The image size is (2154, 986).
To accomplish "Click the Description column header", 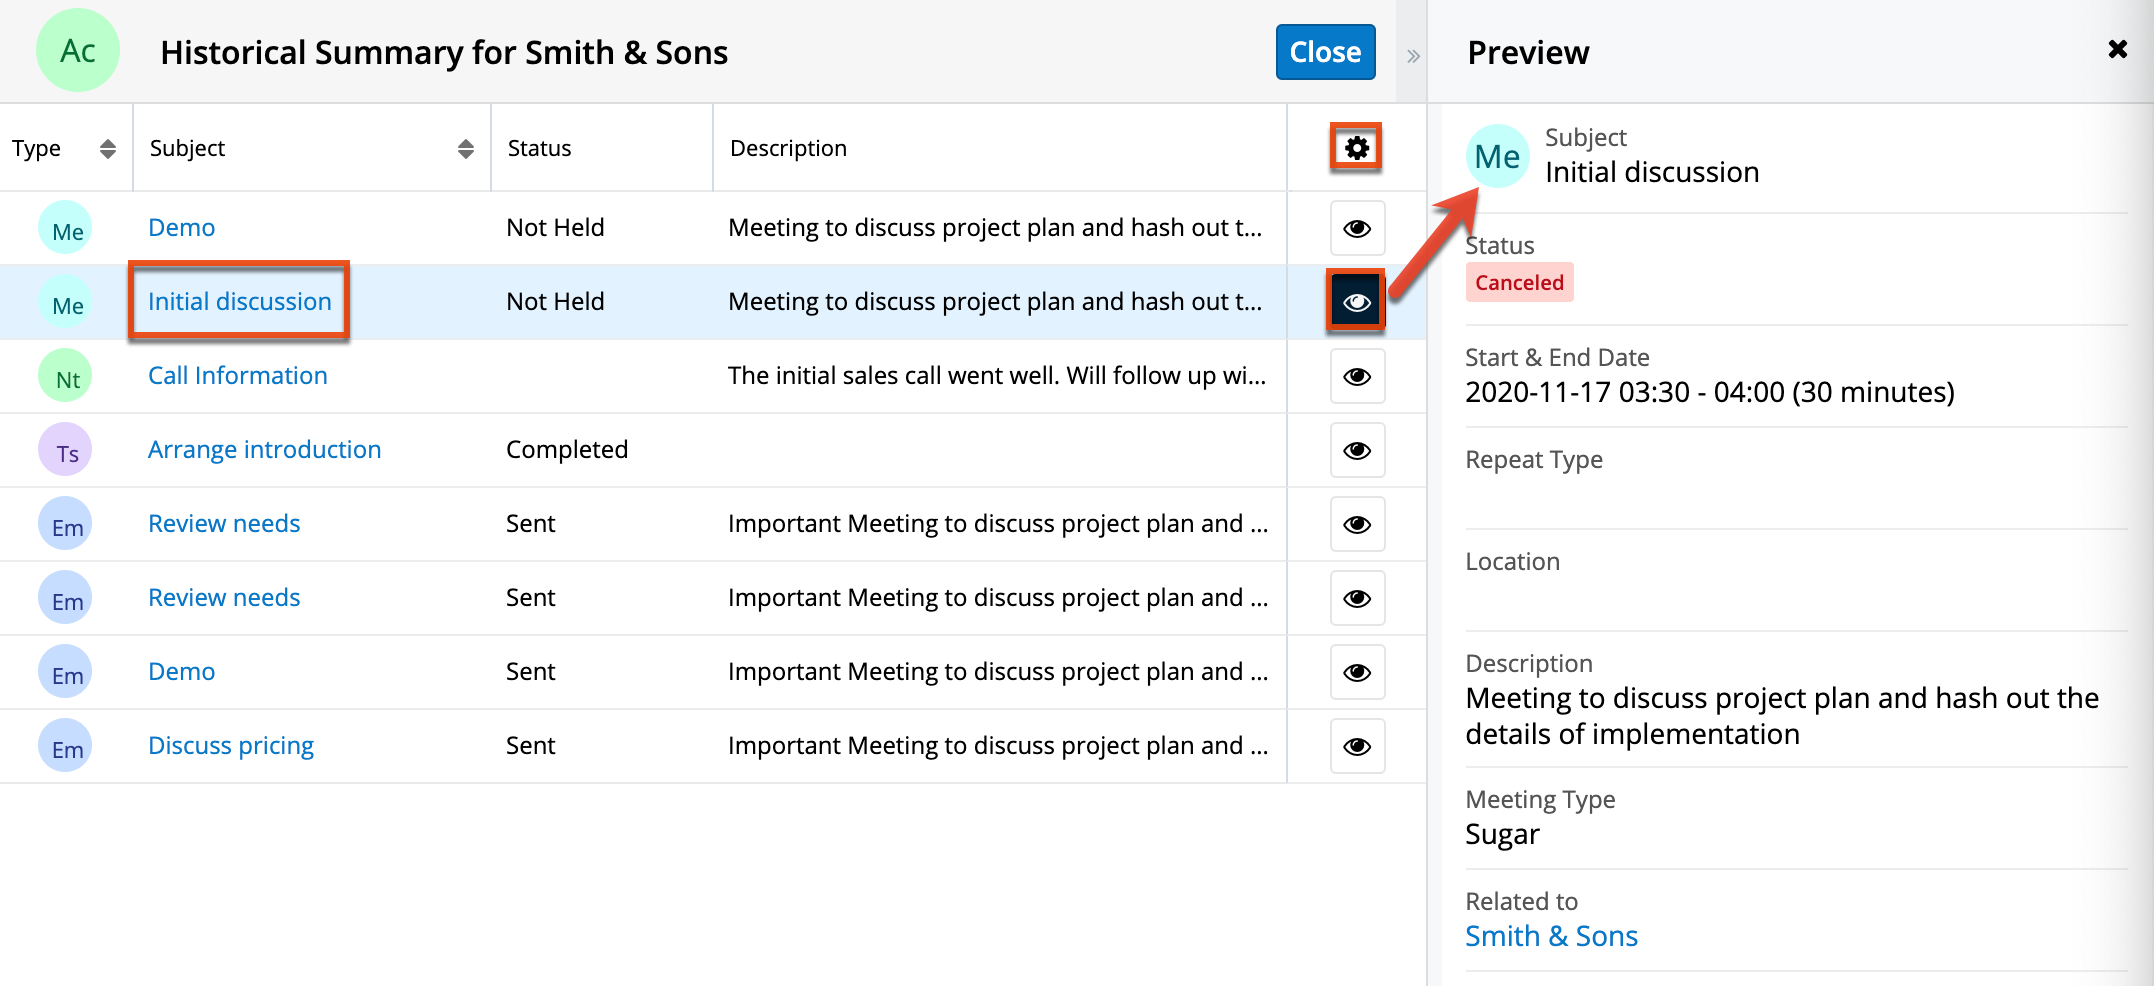I will click(788, 147).
